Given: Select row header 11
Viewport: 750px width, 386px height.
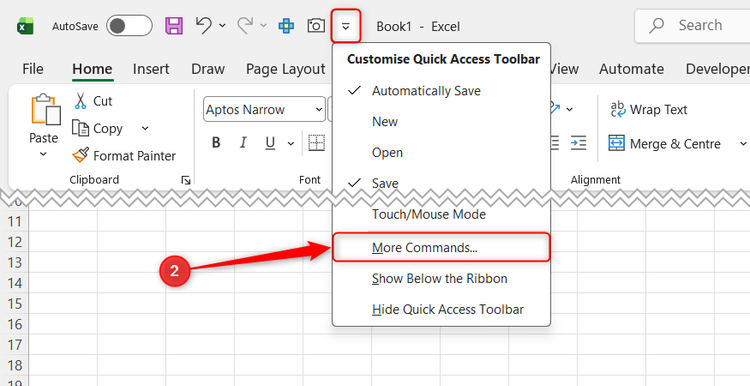Looking at the screenshot, I should tap(15, 221).
